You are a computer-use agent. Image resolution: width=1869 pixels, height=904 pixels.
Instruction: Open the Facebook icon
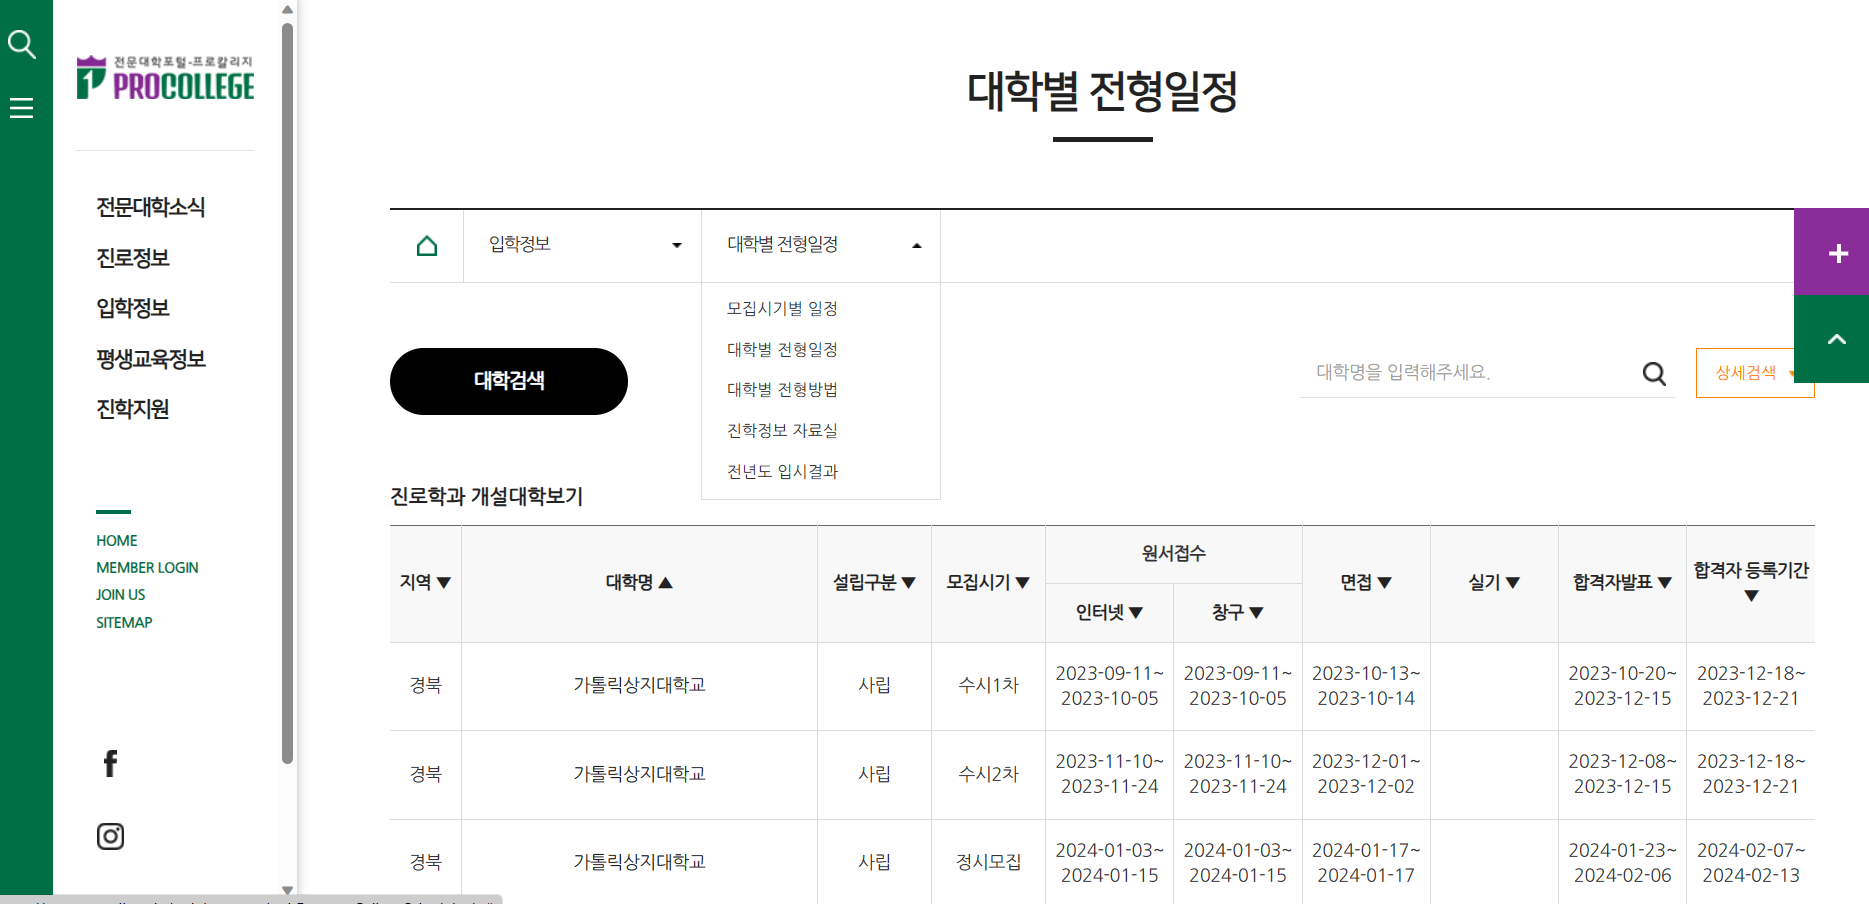(x=110, y=764)
